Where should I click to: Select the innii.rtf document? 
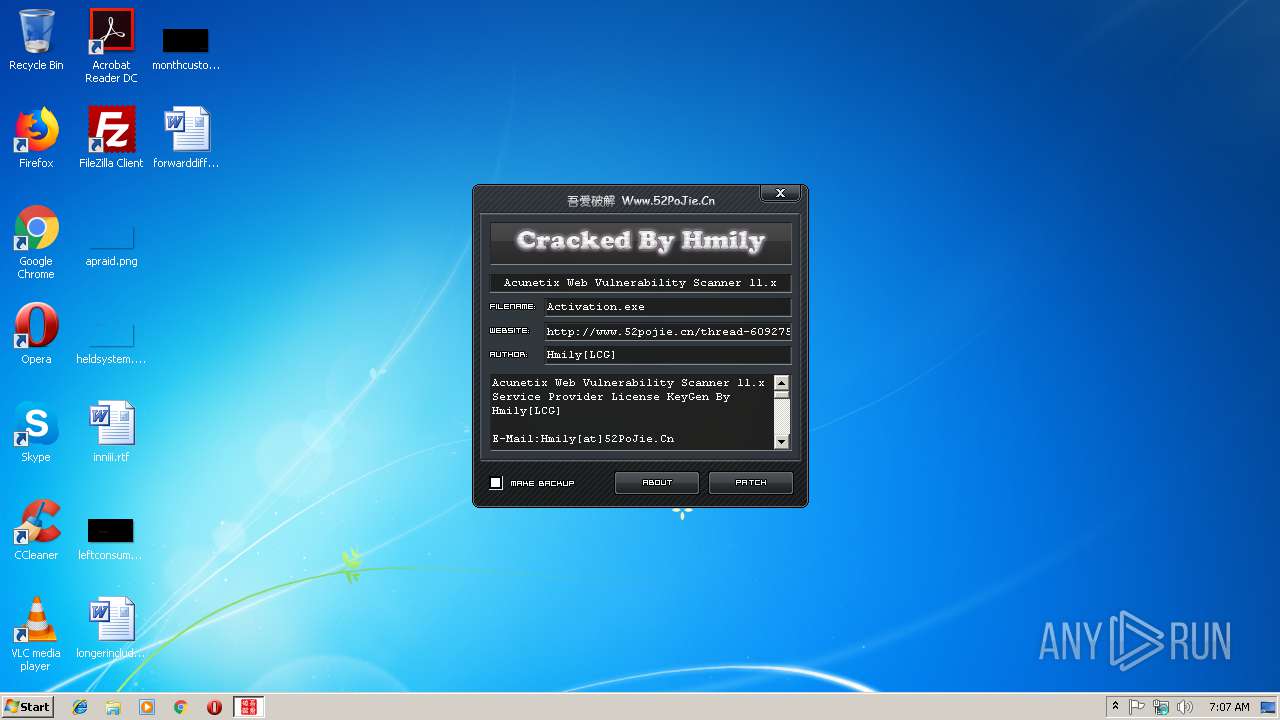tap(111, 432)
